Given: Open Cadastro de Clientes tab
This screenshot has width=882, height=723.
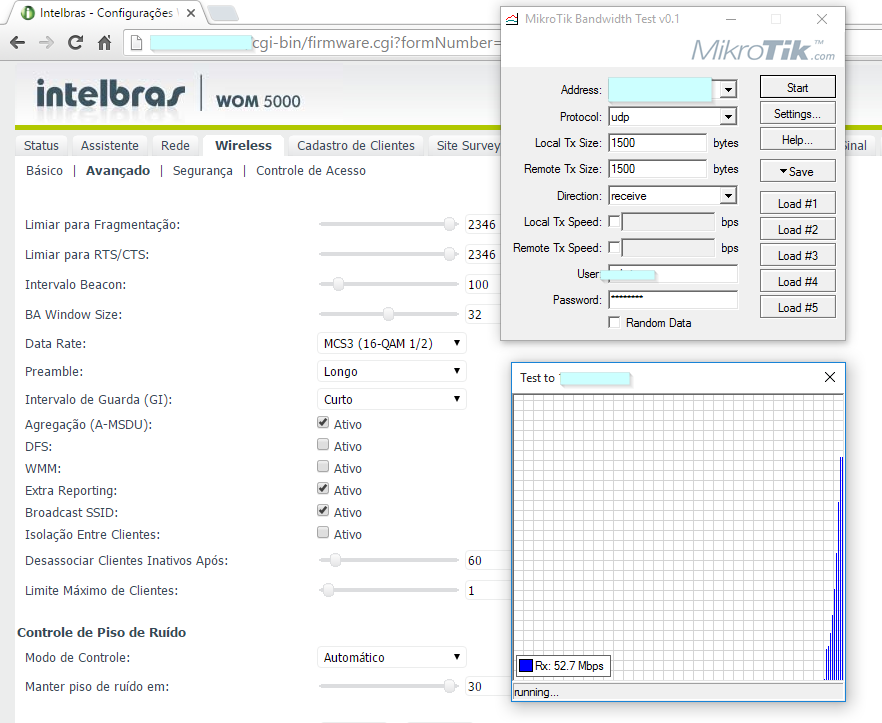Looking at the screenshot, I should (x=356, y=145).
